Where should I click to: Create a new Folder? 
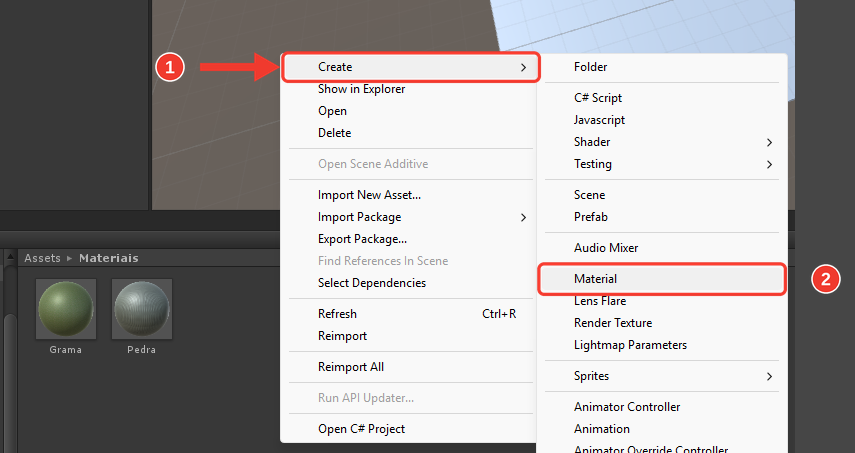pos(662,67)
